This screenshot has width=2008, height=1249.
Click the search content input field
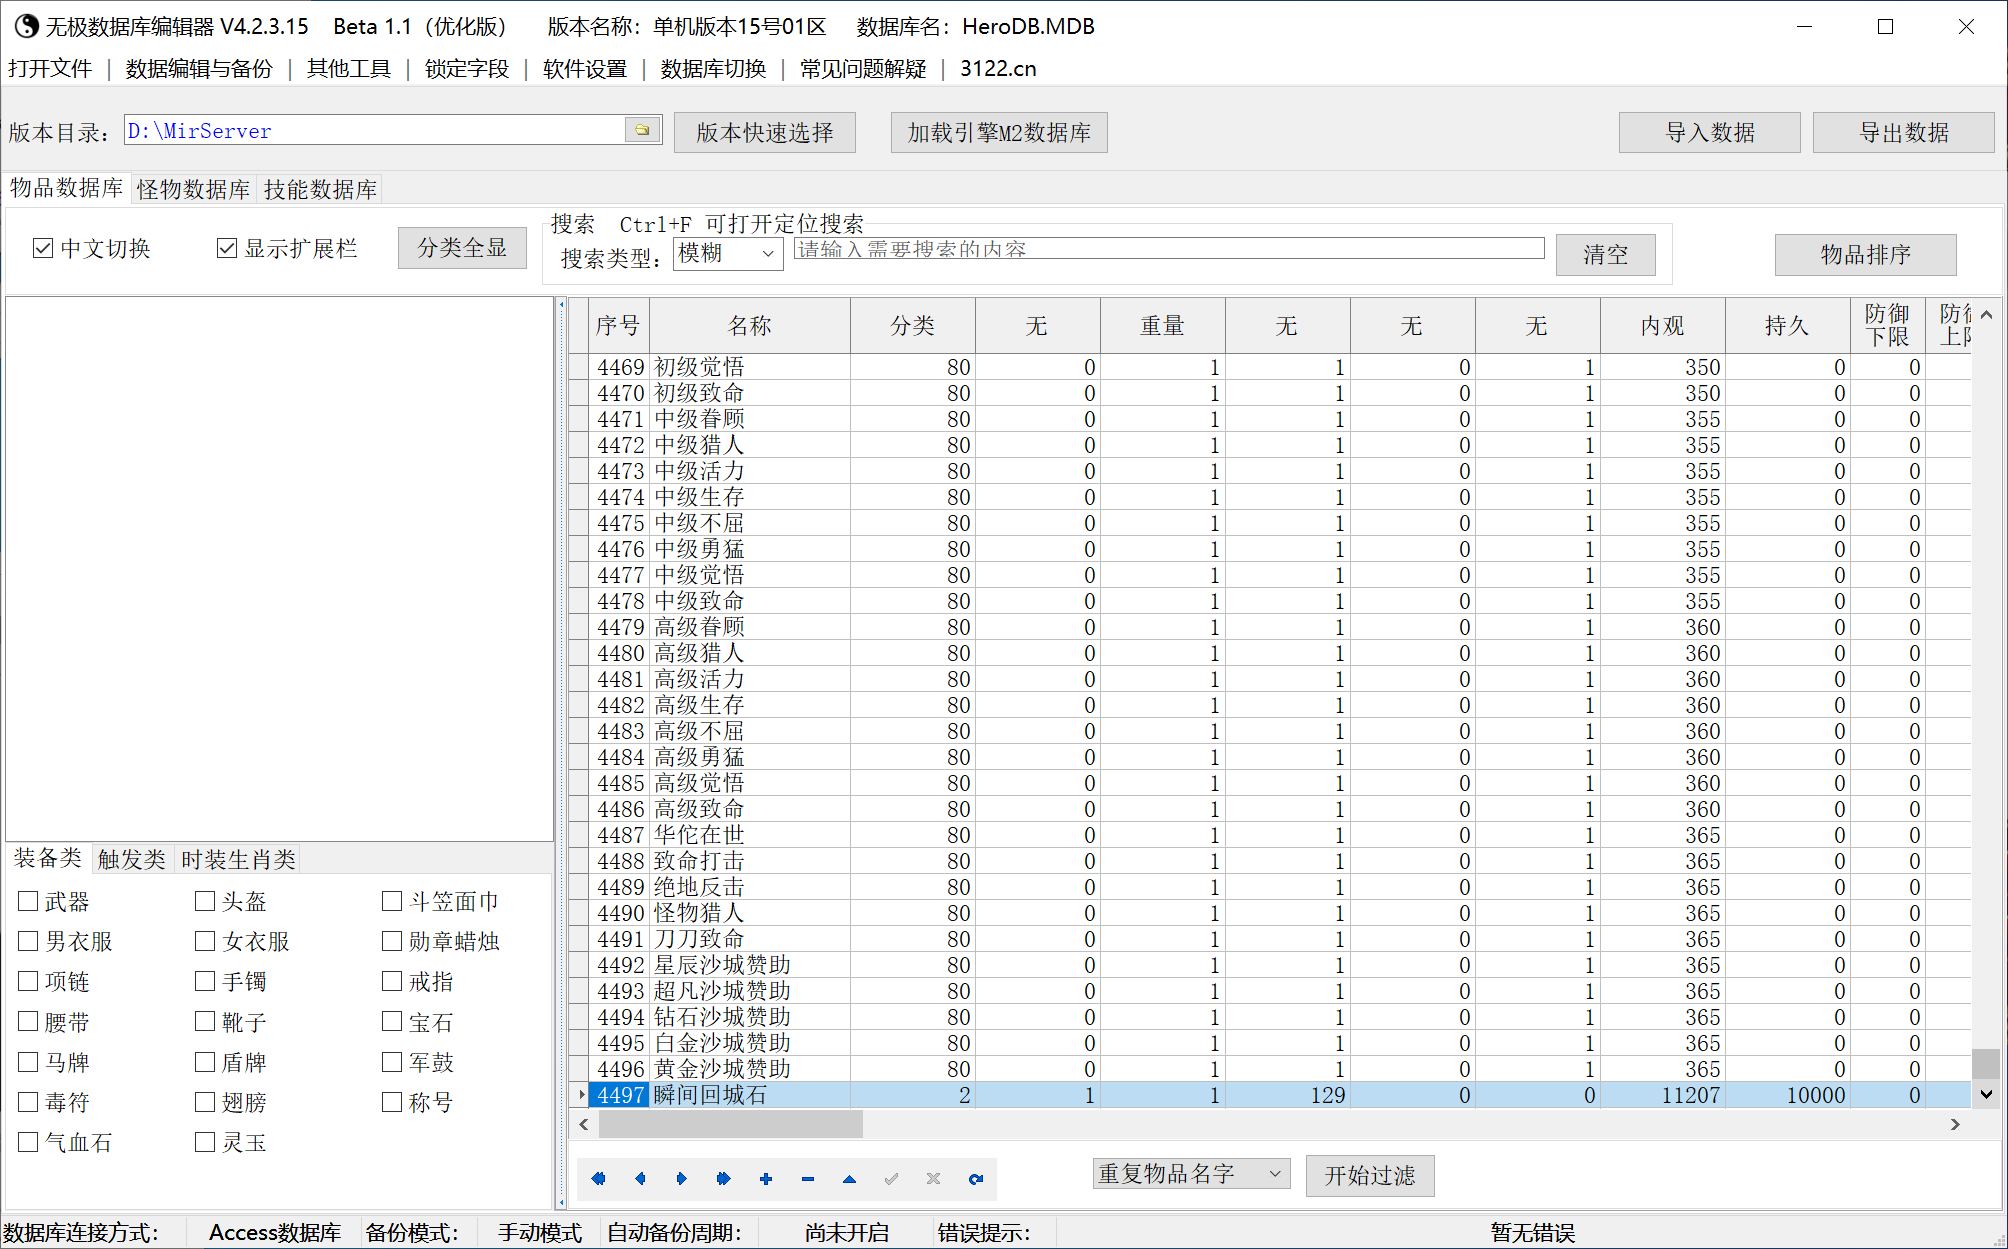pos(1169,249)
